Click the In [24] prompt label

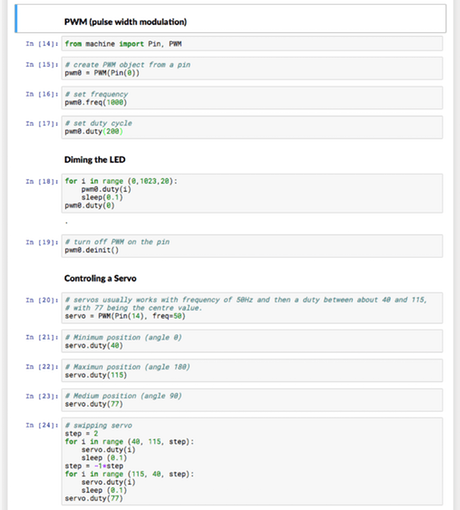tap(42, 425)
